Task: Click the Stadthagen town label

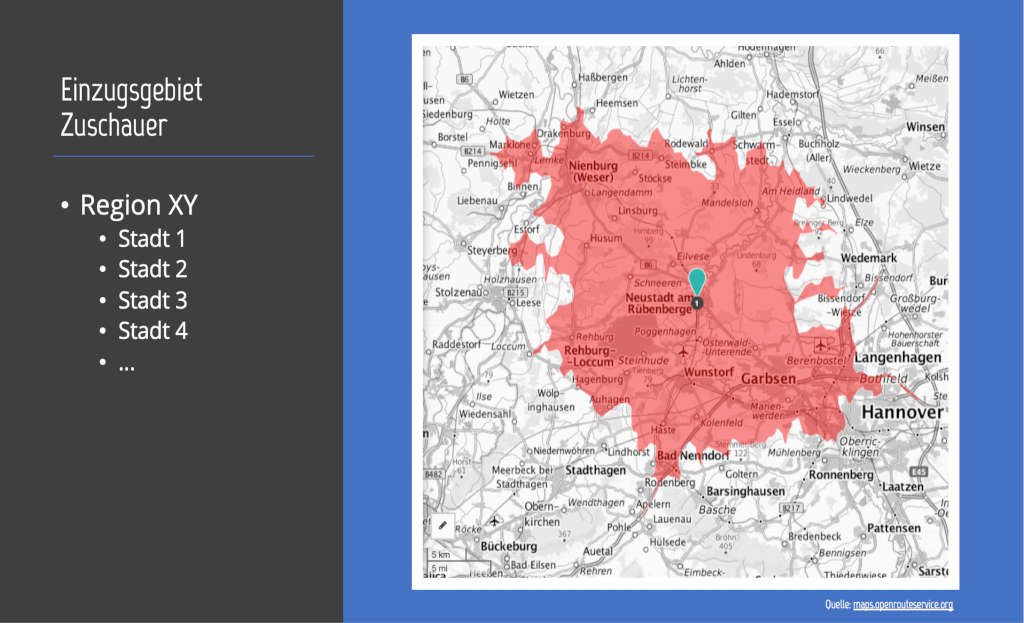Action: pos(595,470)
